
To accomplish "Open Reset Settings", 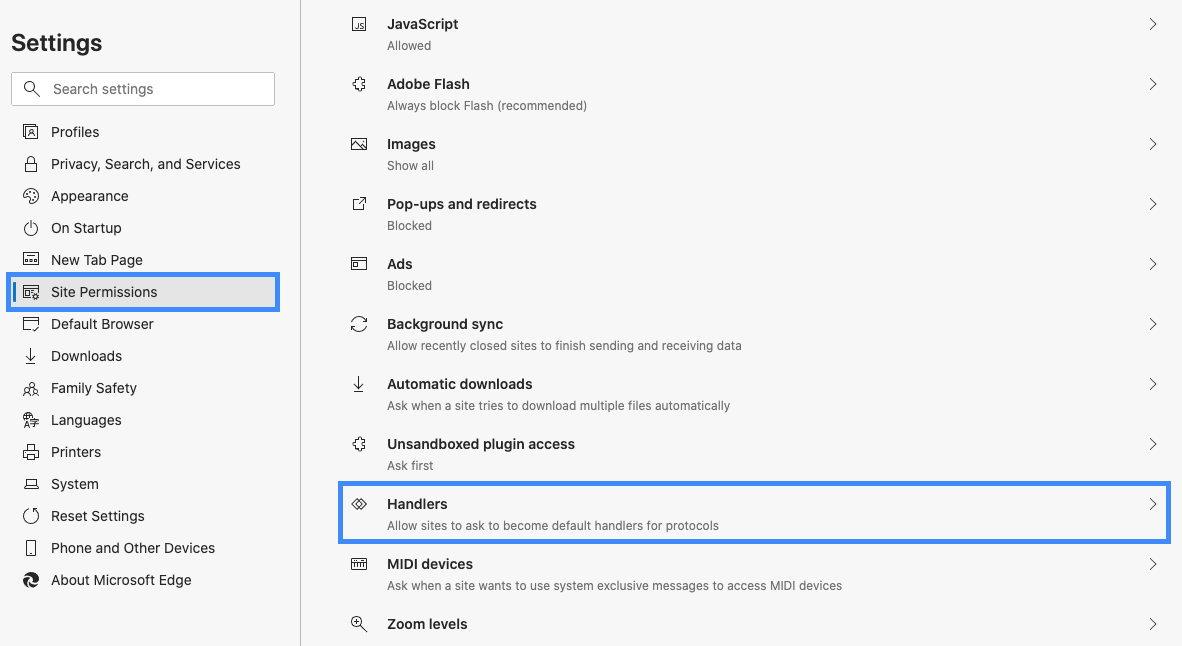I will pyautogui.click(x=96, y=515).
